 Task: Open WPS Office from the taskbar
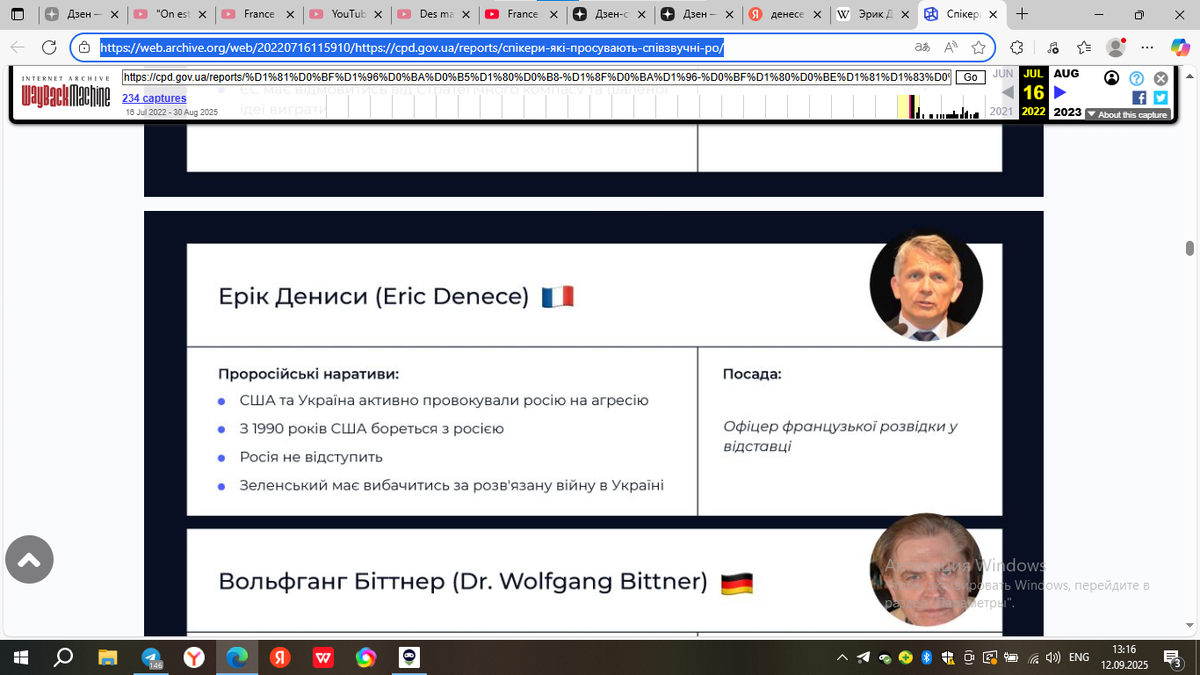pos(323,657)
